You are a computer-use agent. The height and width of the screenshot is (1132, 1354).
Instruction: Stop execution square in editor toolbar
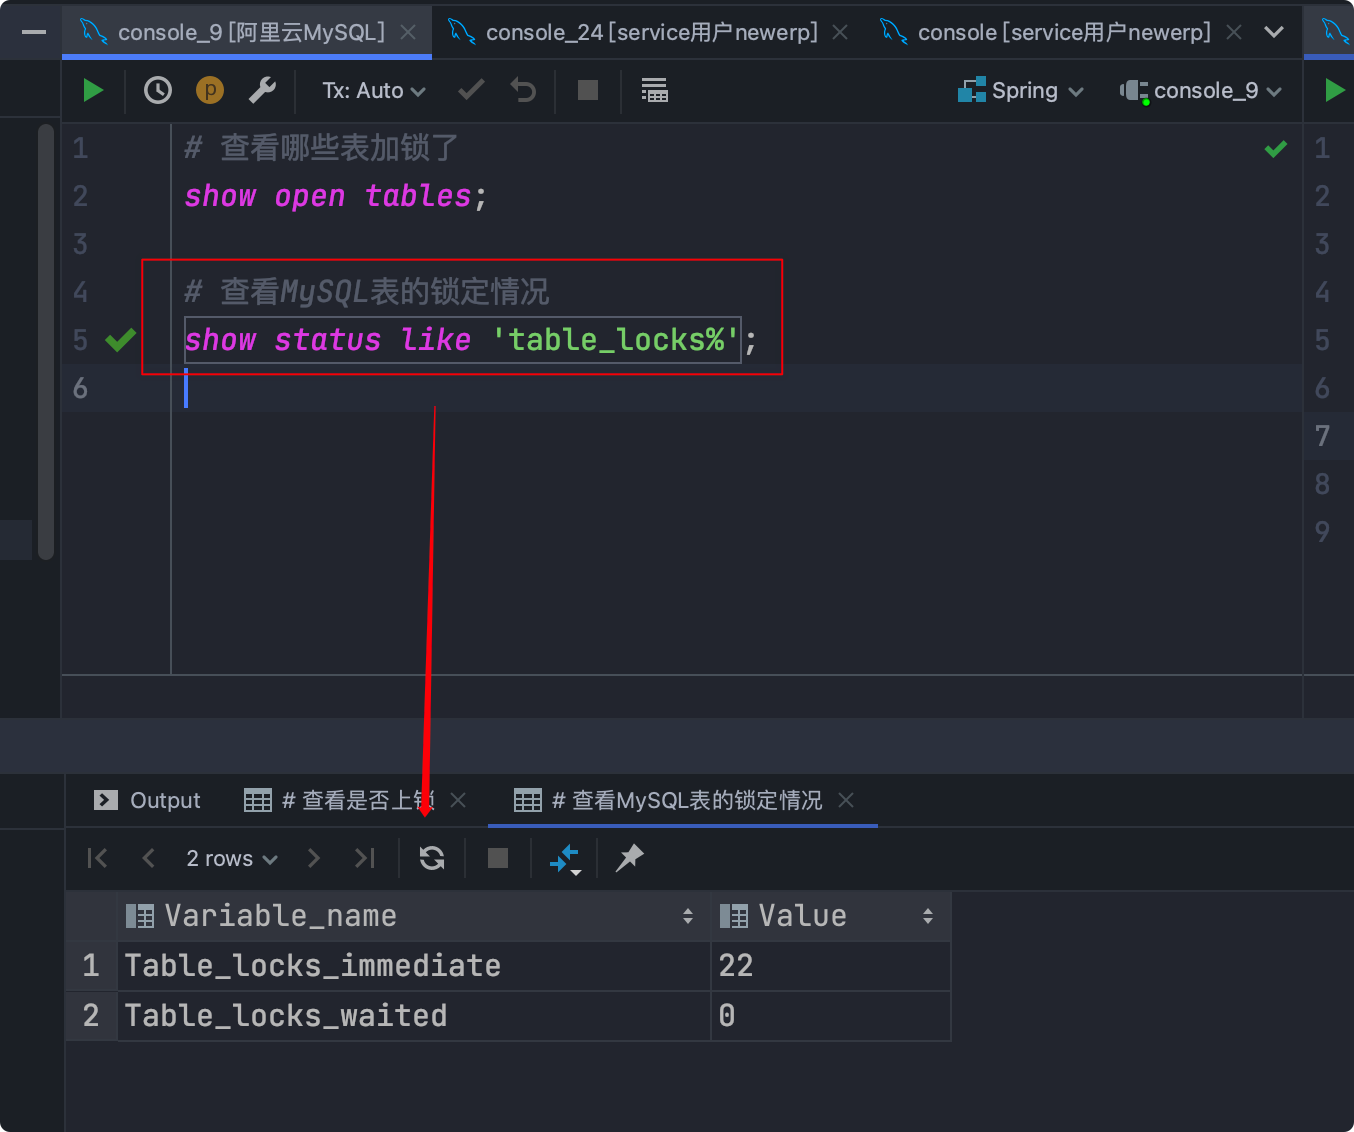tap(588, 91)
